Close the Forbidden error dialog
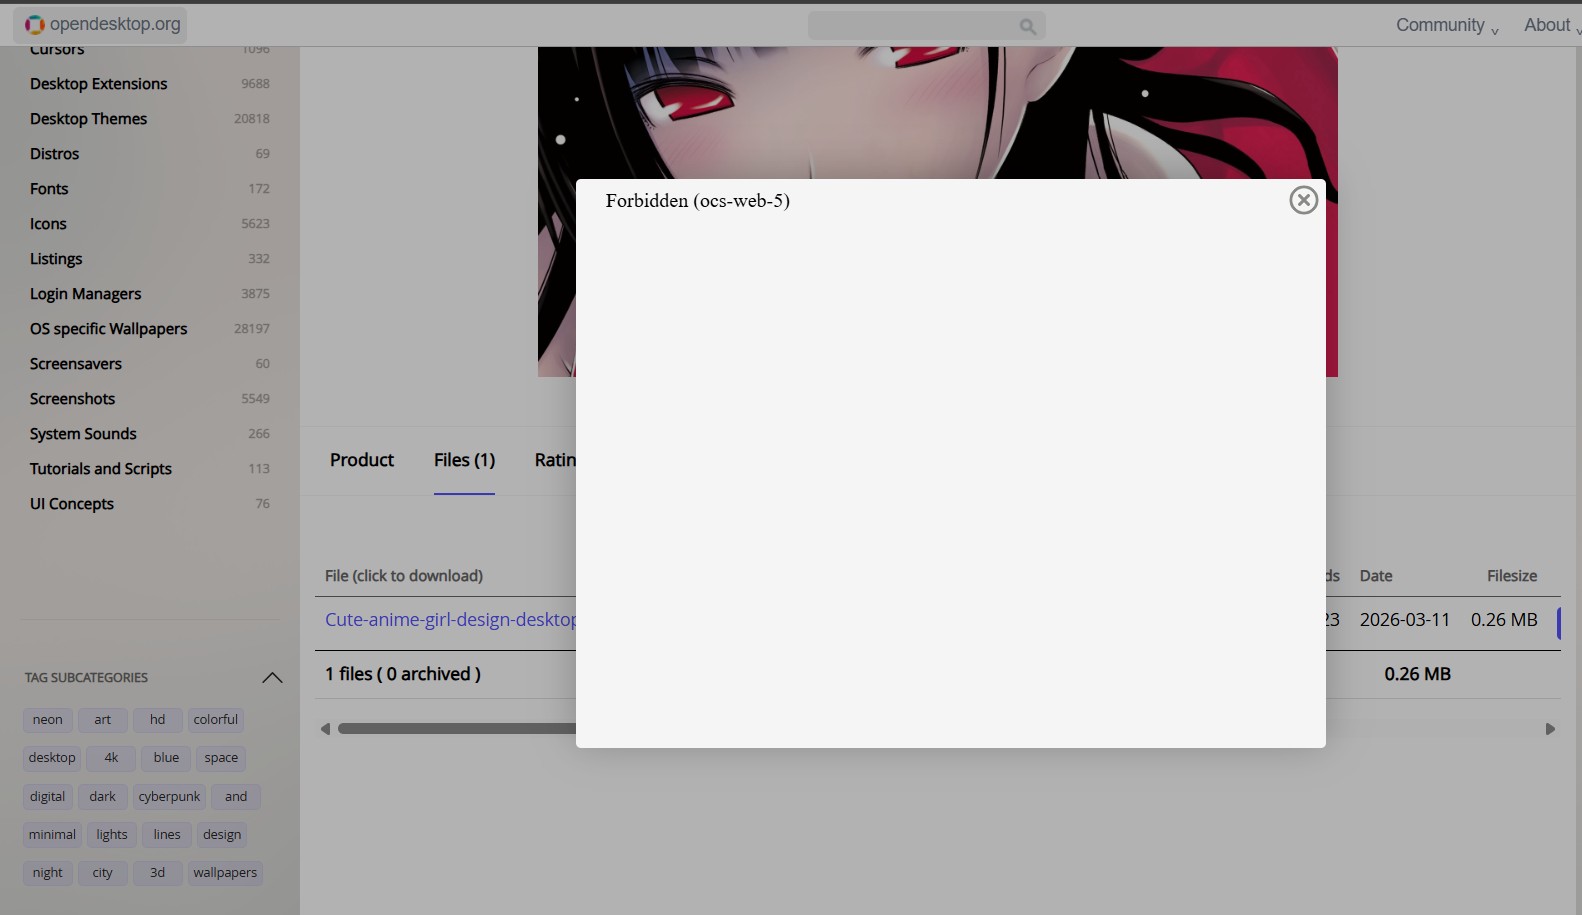The height and width of the screenshot is (915, 1582). tap(1303, 200)
